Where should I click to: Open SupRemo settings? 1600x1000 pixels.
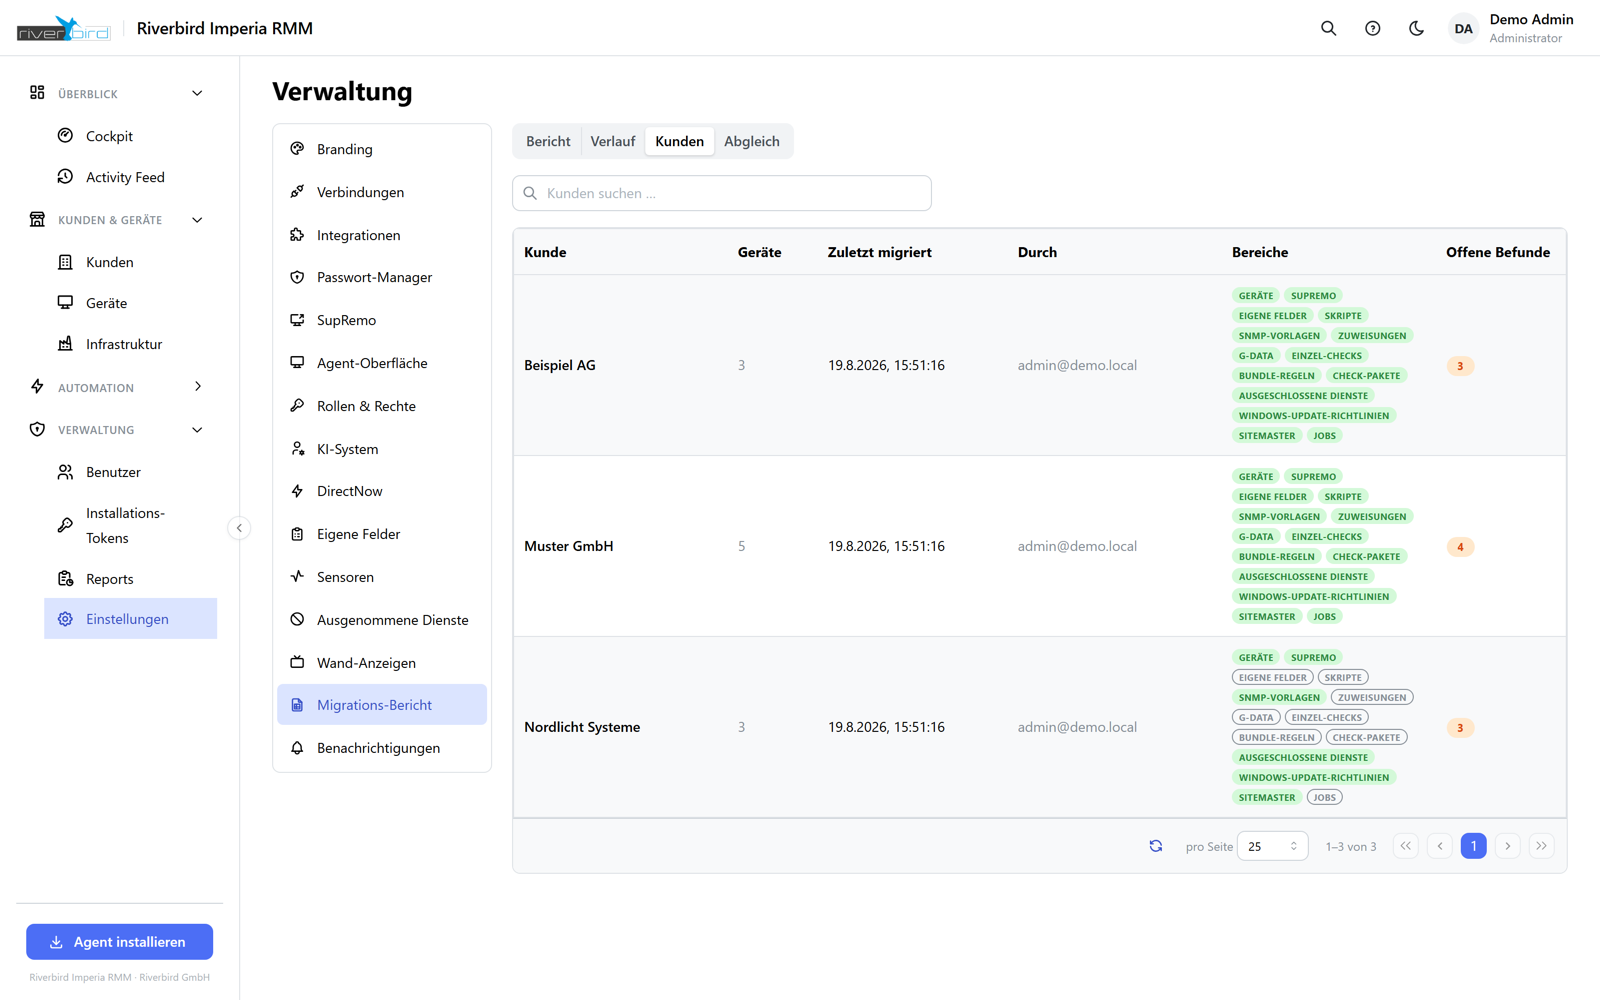tap(382, 320)
